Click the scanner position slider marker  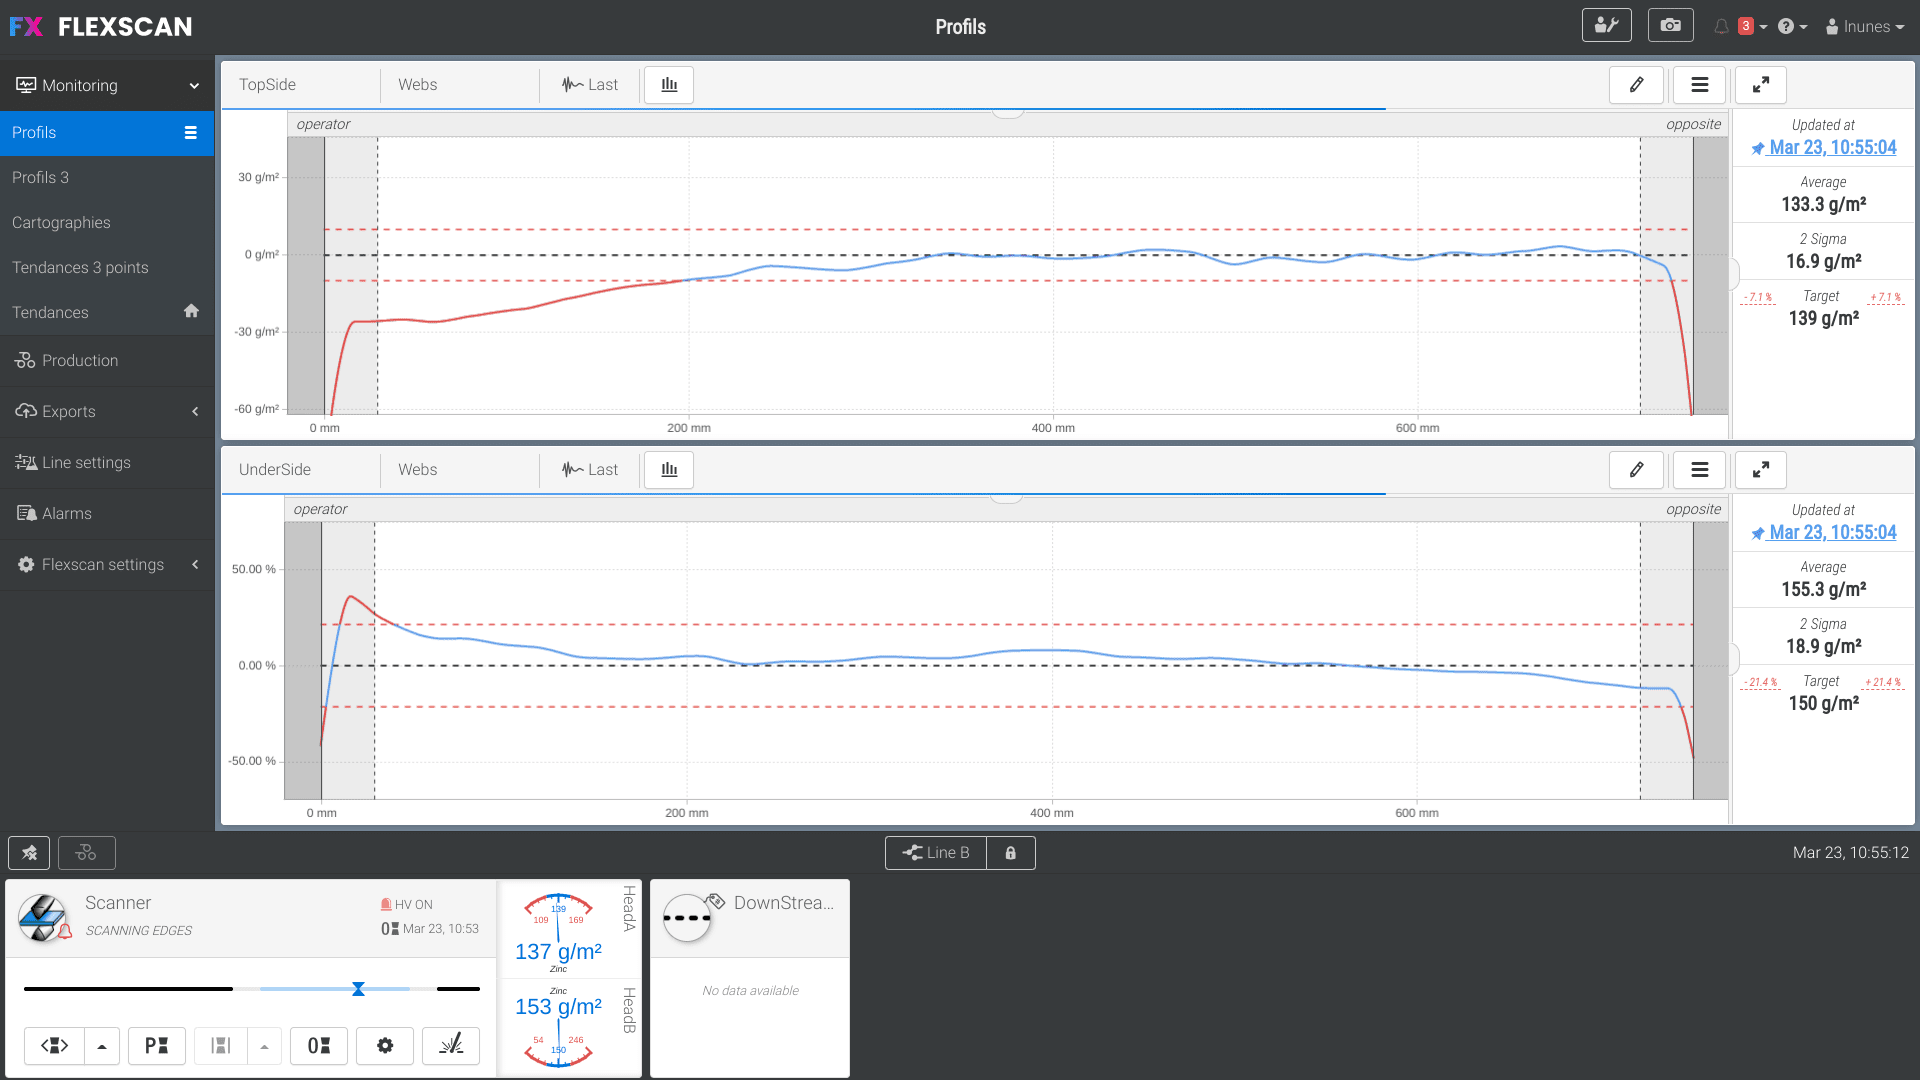358,989
